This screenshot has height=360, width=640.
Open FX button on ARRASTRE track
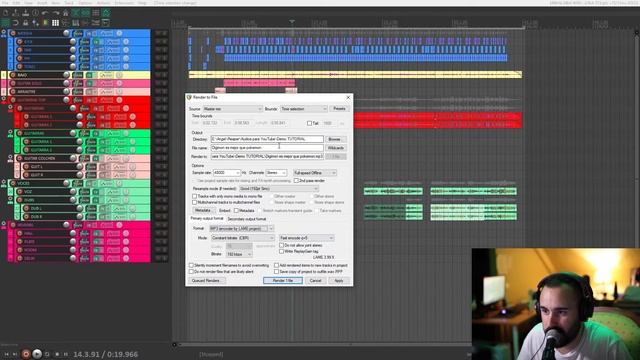[78, 92]
